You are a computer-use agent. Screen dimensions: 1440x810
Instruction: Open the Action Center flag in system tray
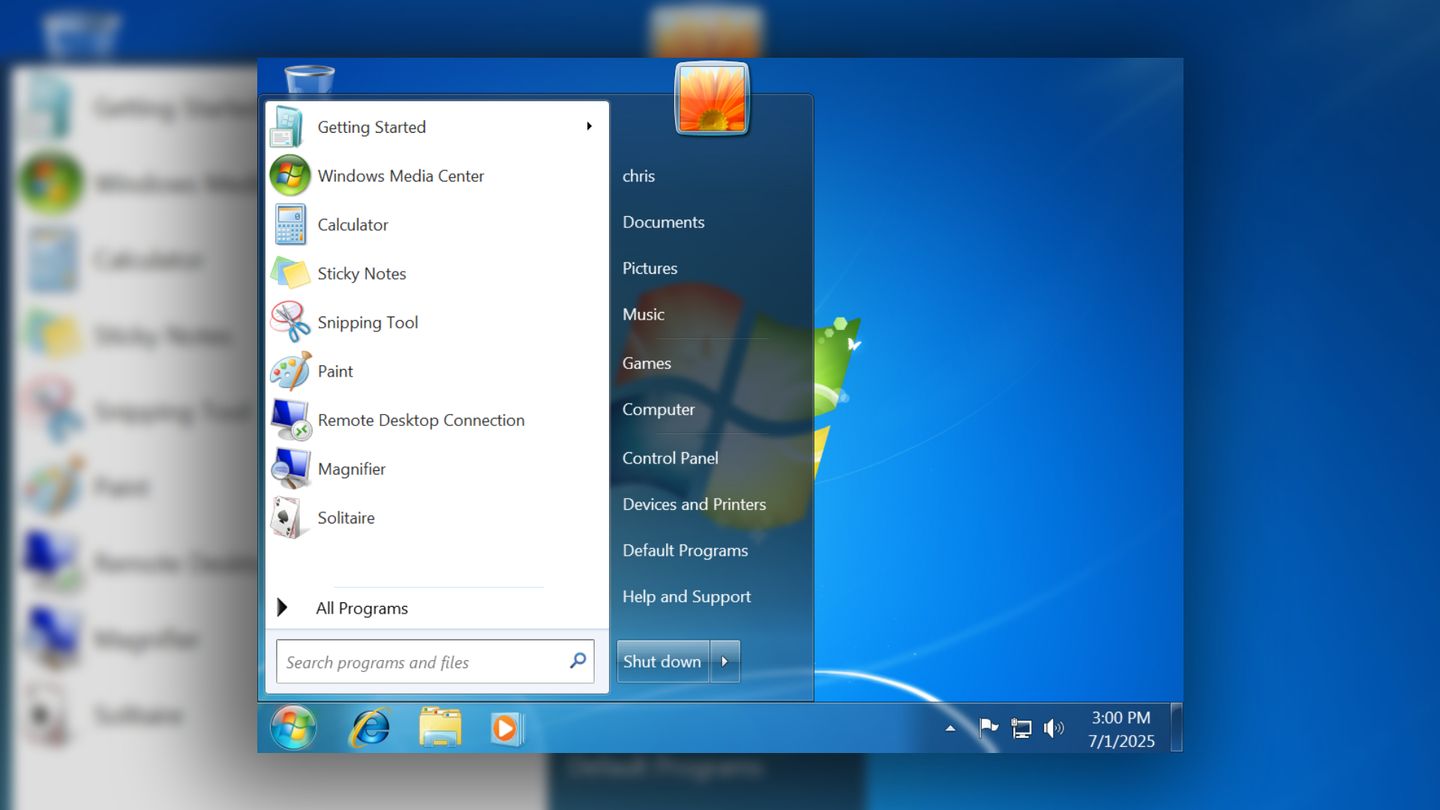(988, 728)
